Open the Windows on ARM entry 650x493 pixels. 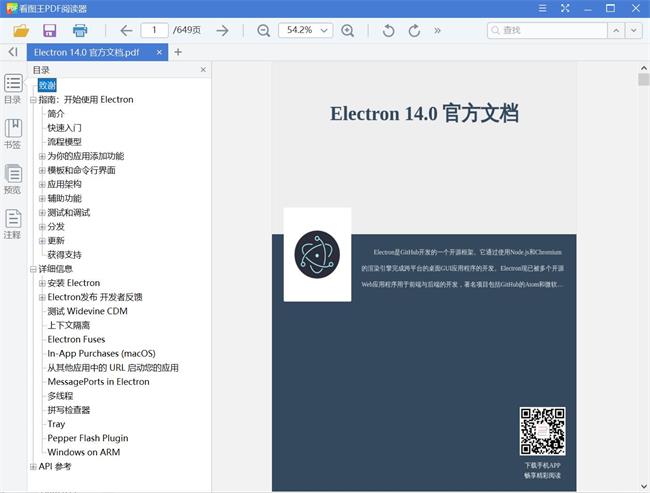84,452
